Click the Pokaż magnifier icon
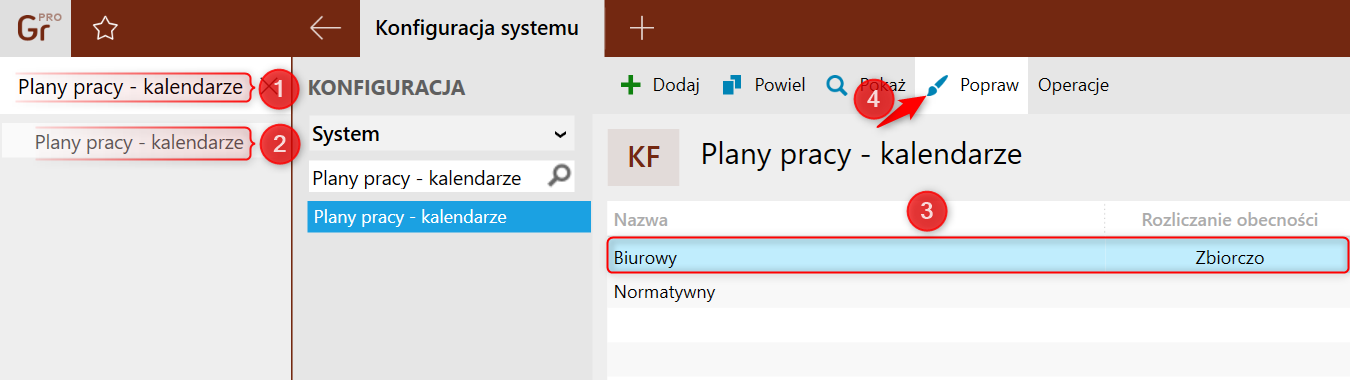 point(836,85)
